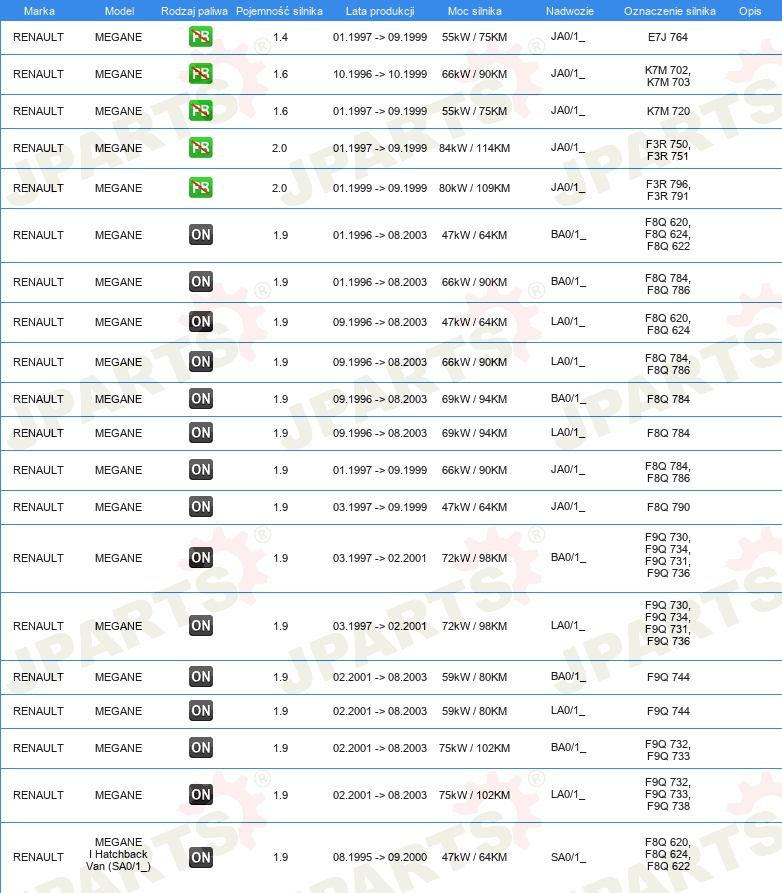This screenshot has width=782, height=893.
Task: Click the PB fuel icon in the F3R 796 row
Action: [x=200, y=188]
